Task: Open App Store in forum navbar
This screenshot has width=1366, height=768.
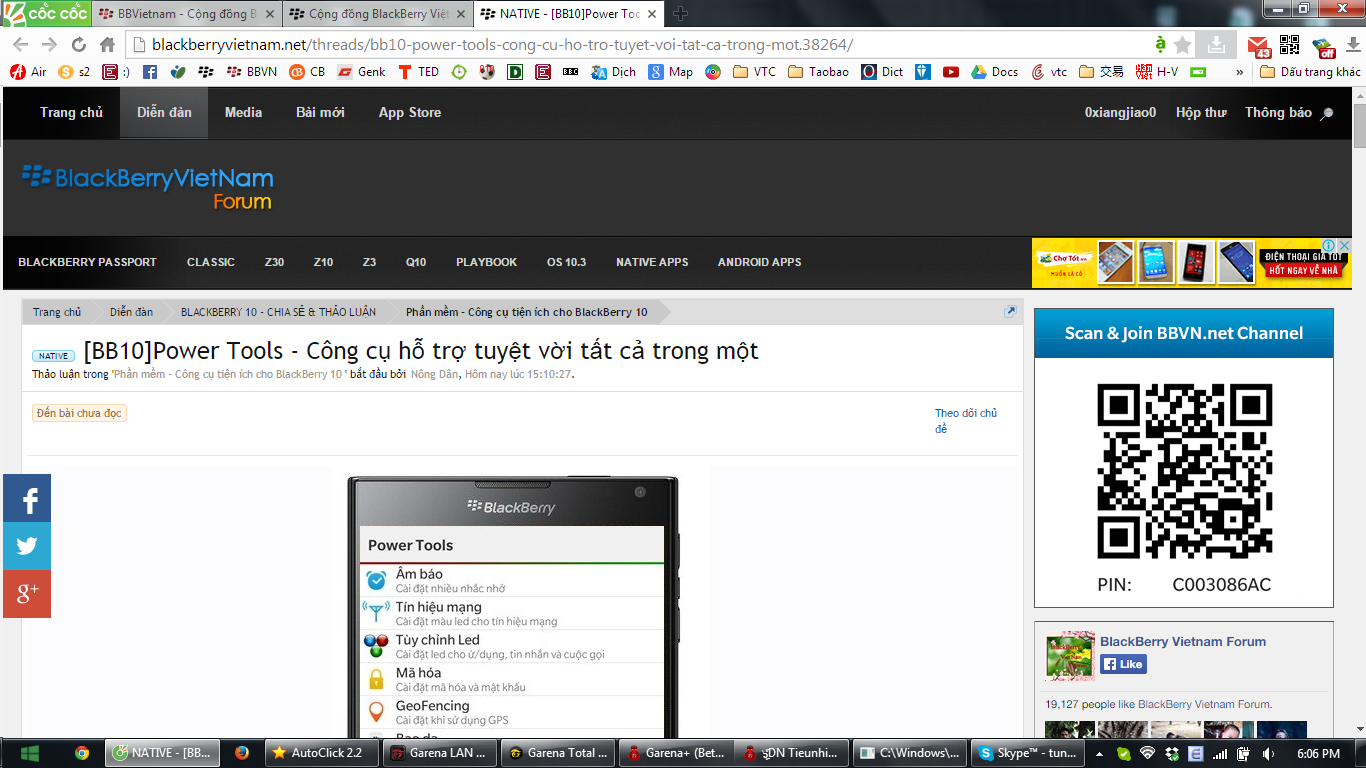Action: point(410,113)
